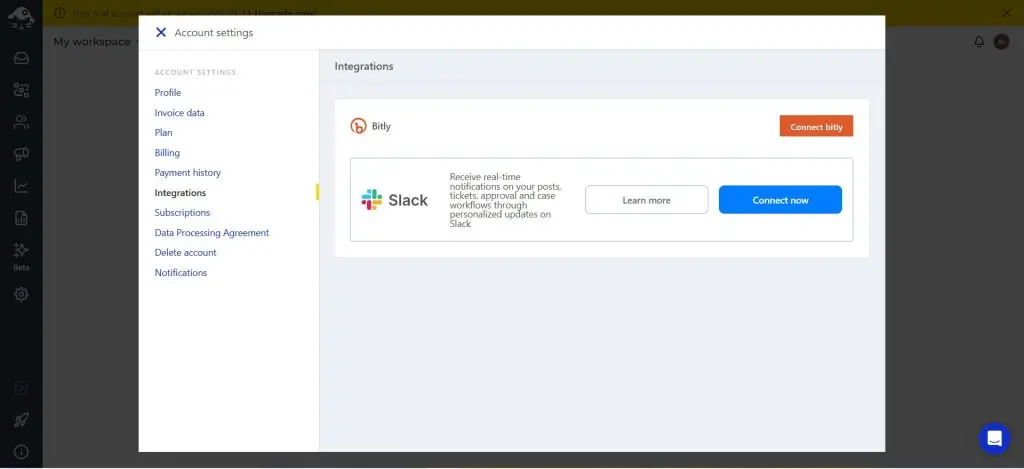Open the reports document icon in sidebar
The image size is (1024, 469).
[x=21, y=218]
